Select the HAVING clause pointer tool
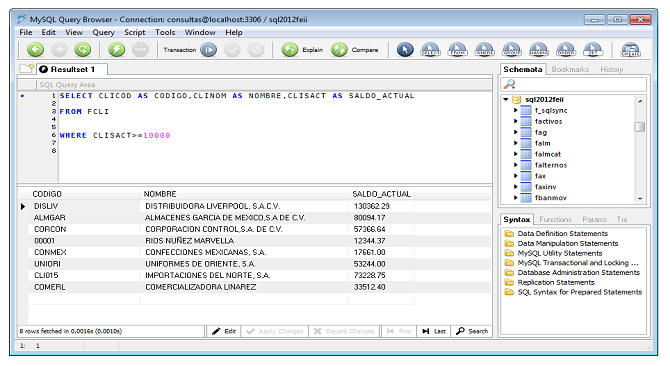Viewport: 670px width, 366px height. click(539, 50)
